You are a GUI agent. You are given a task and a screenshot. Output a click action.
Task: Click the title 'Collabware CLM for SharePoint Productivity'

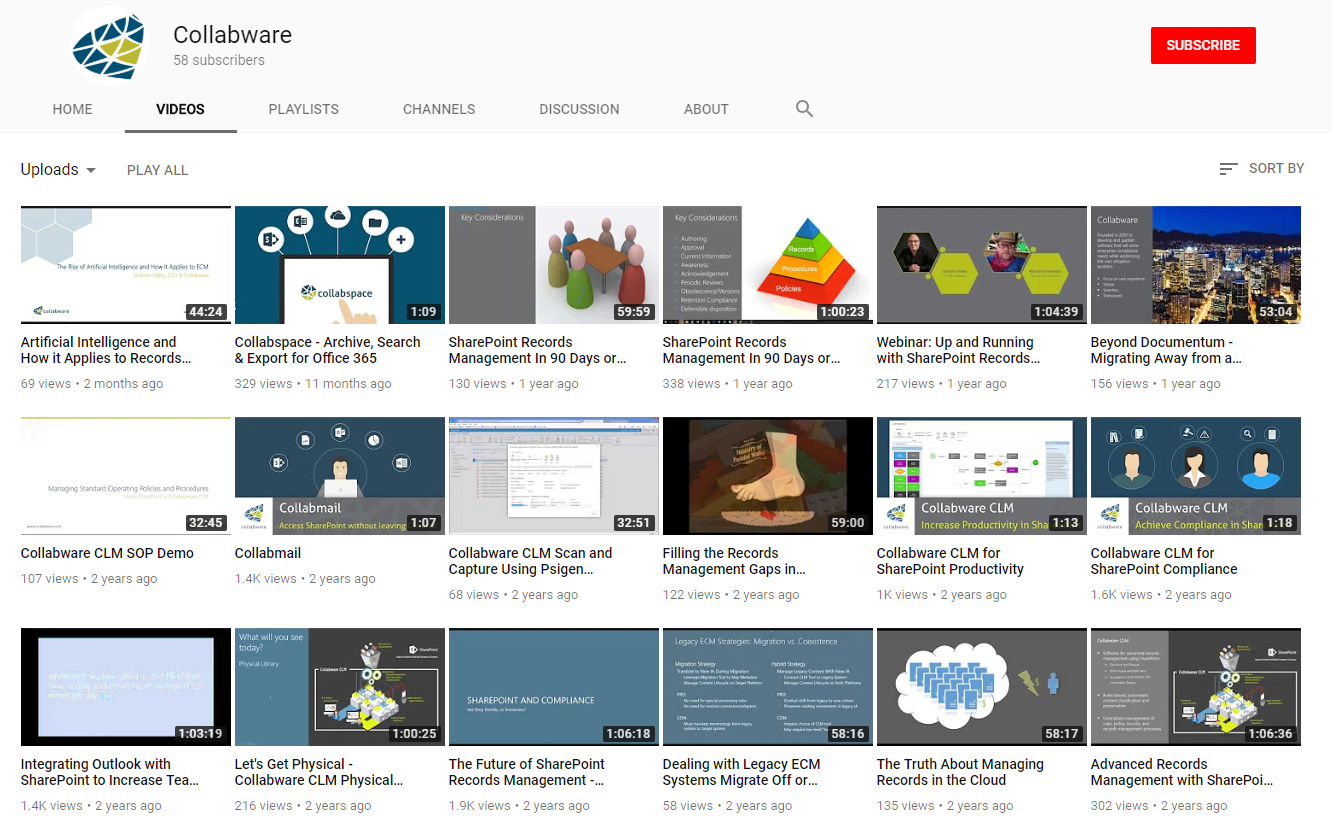(x=950, y=561)
